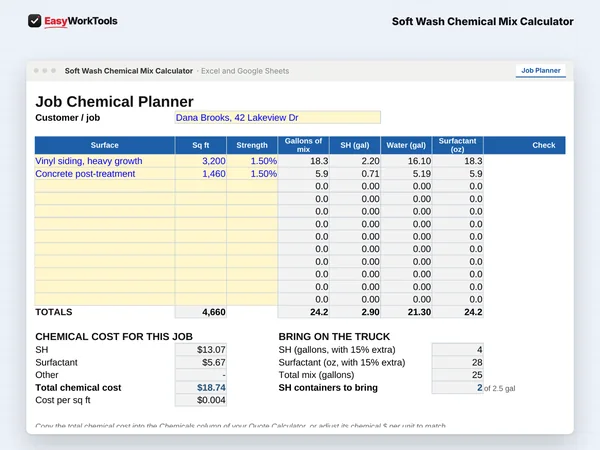Select the 'Concrete post-treatment' cell

click(104, 174)
